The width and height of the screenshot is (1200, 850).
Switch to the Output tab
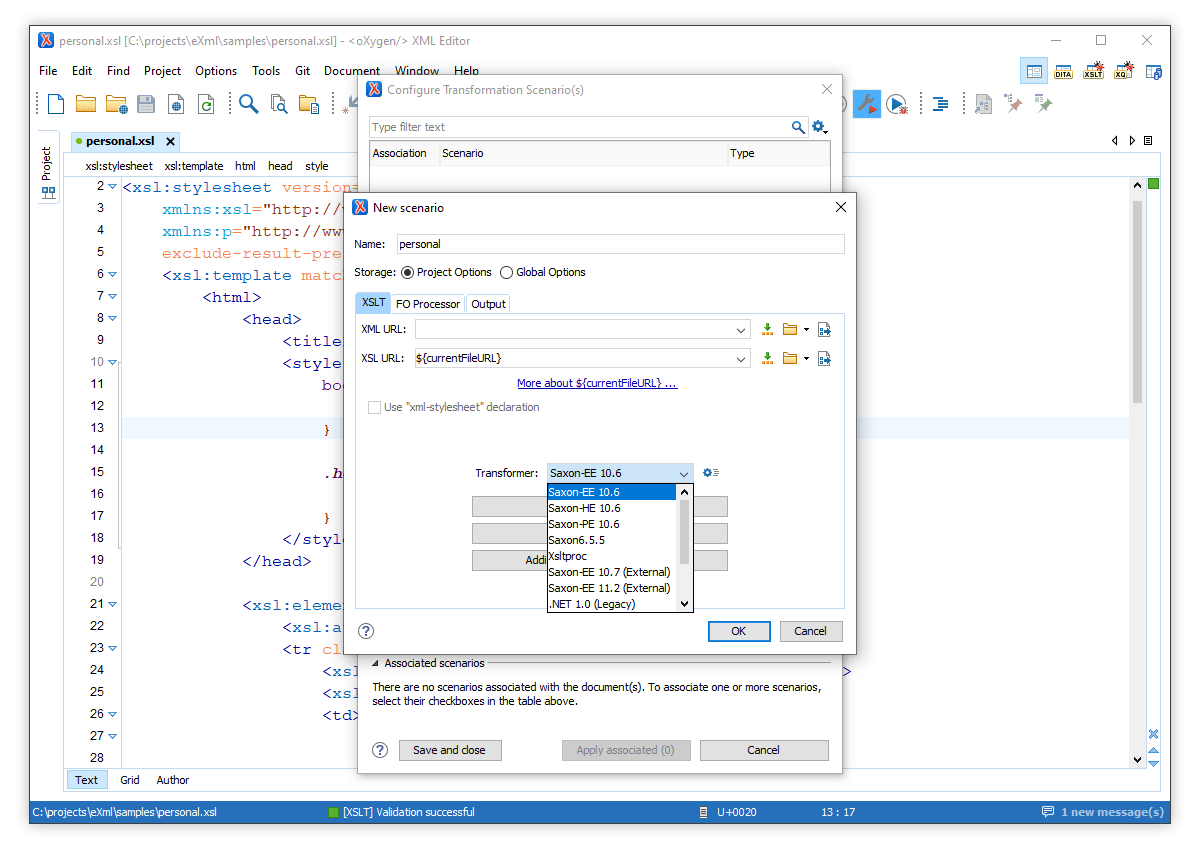[488, 304]
